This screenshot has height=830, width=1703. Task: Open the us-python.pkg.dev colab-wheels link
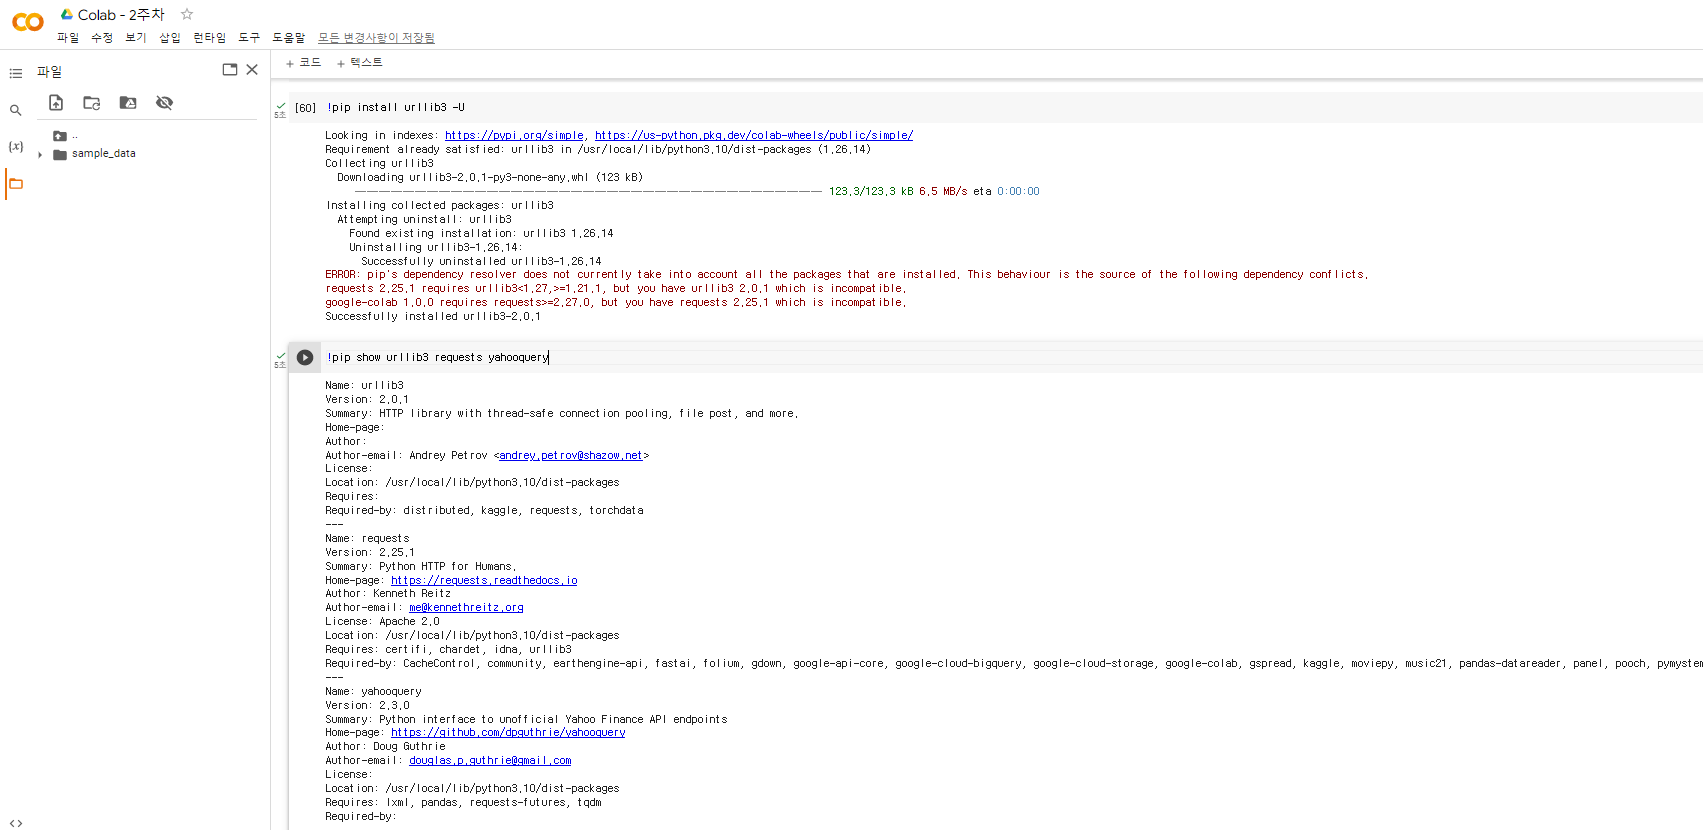point(754,136)
